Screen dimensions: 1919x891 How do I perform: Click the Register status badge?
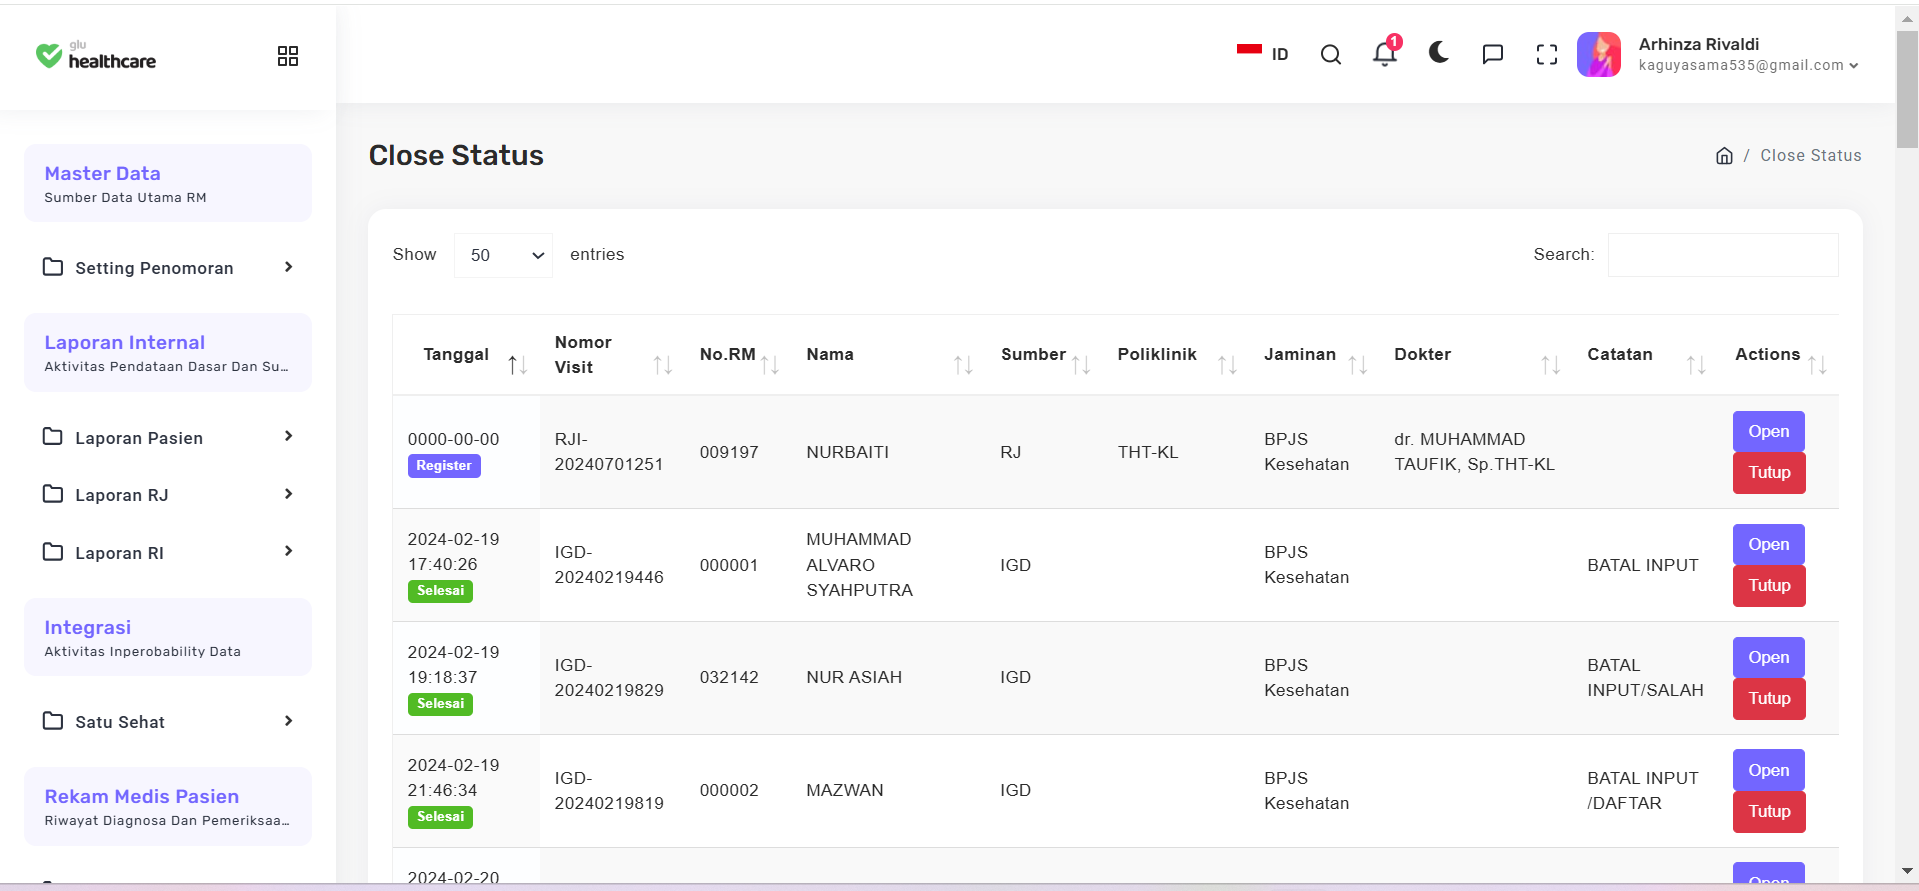click(444, 466)
